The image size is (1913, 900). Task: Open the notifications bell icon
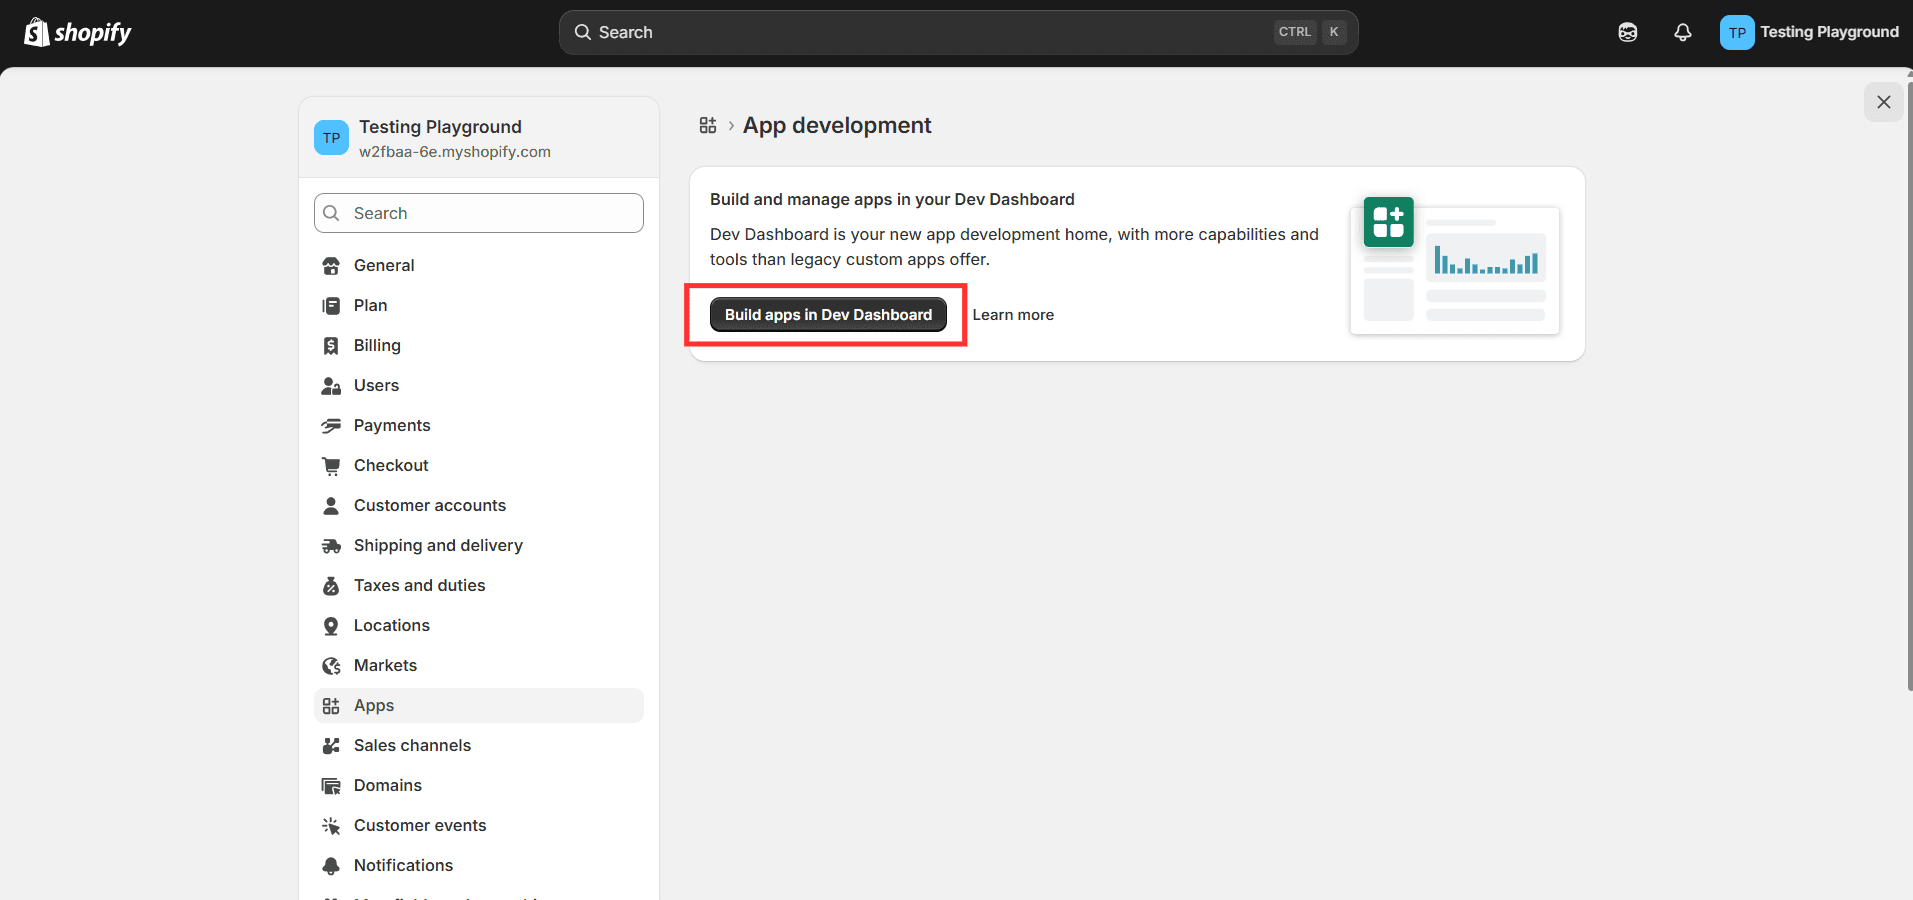pos(1682,33)
